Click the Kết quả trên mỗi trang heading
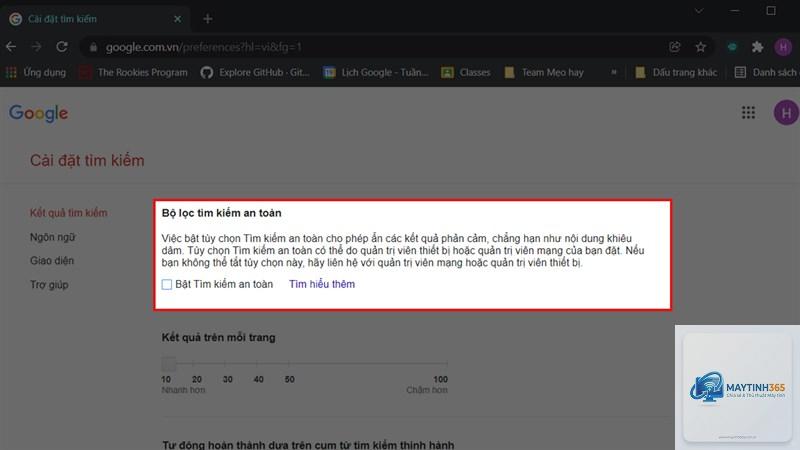Screen dimensions: 800x450 coord(218,337)
